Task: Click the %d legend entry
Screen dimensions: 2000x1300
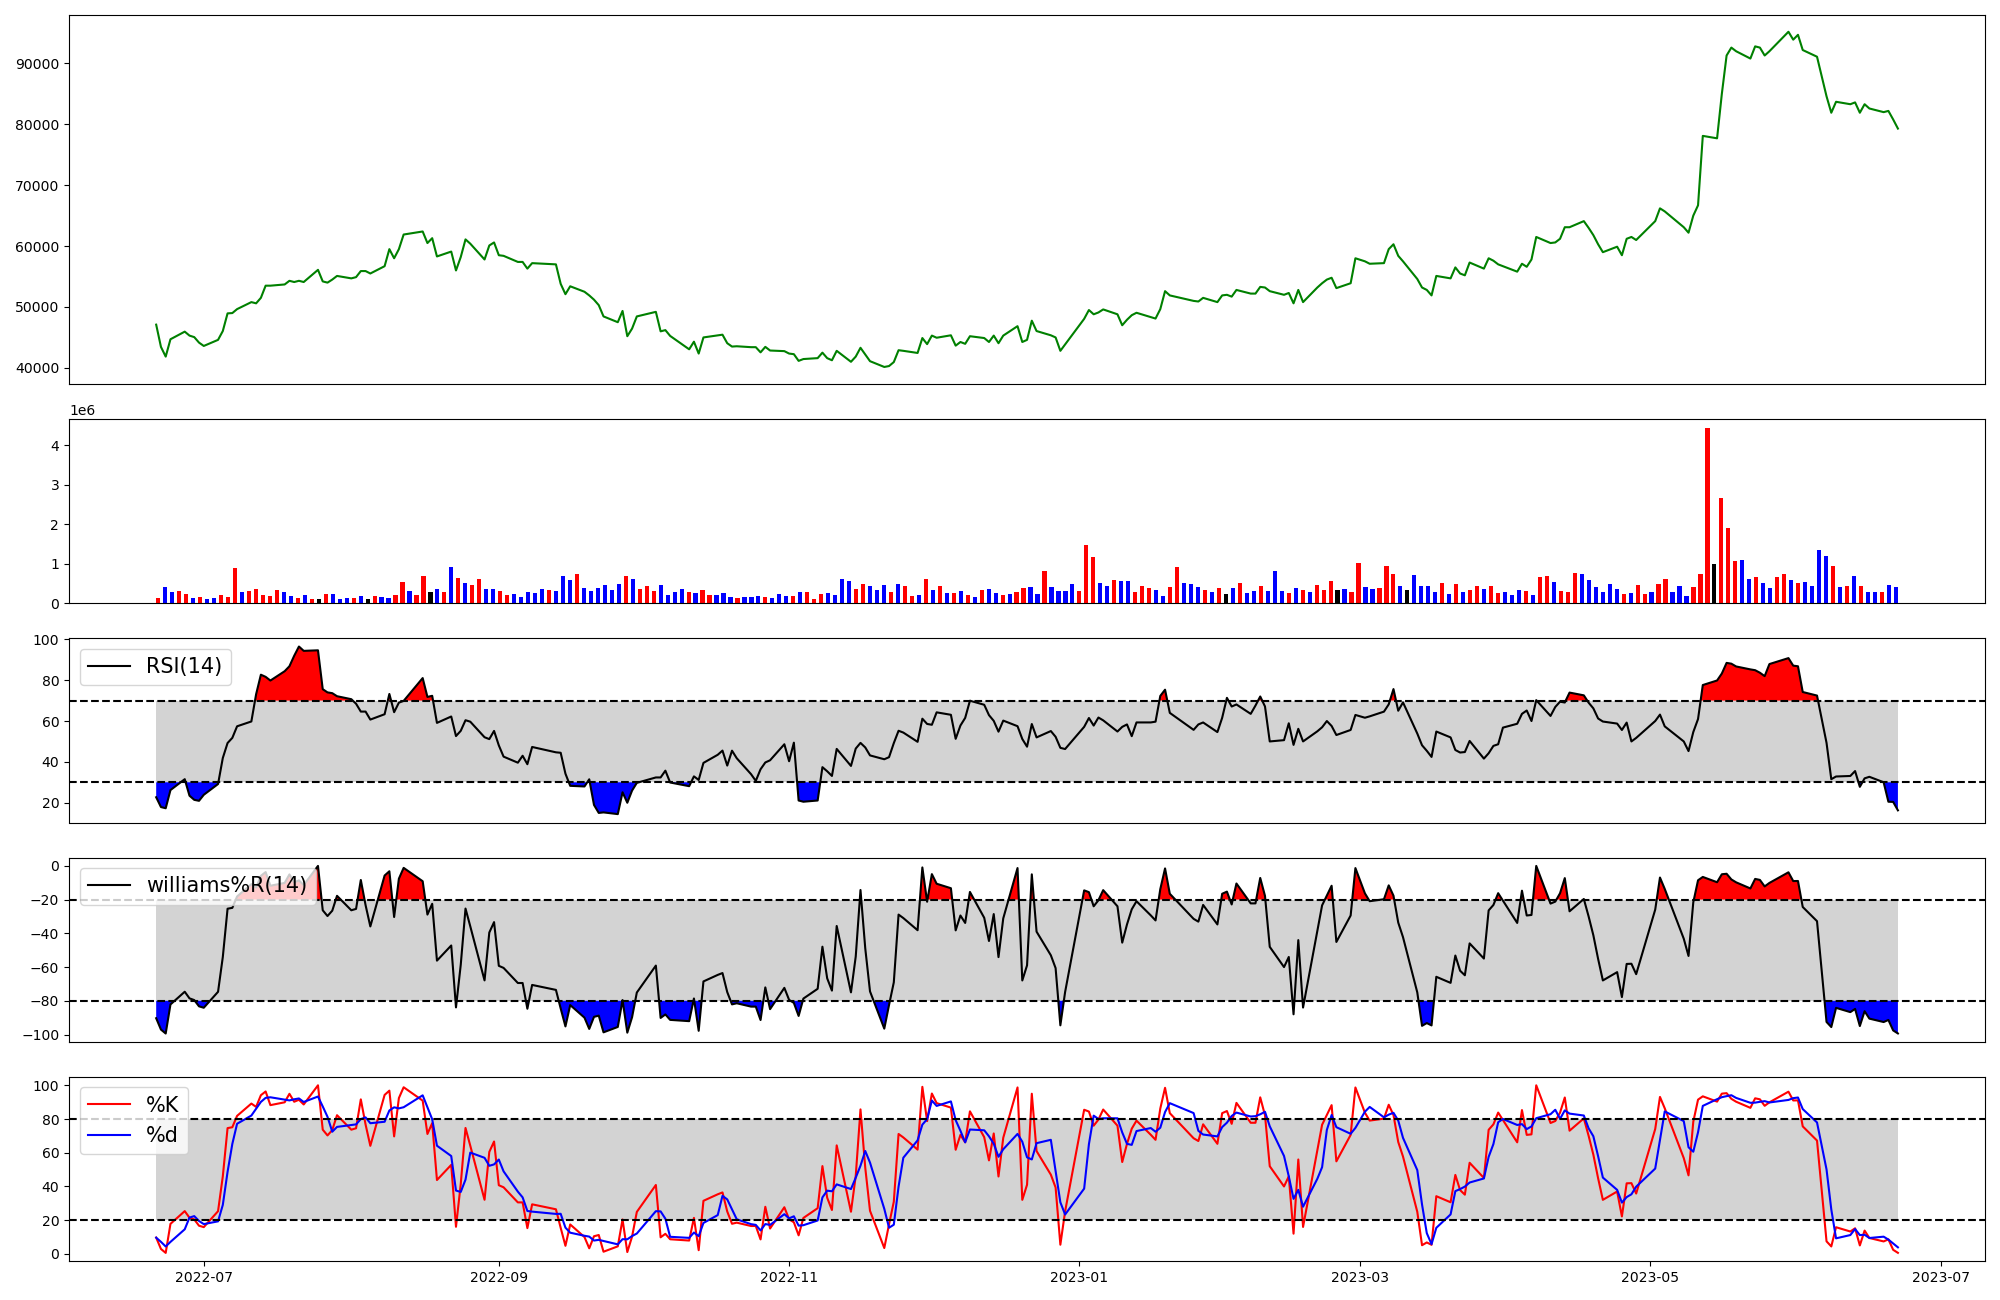Action: click(162, 1135)
